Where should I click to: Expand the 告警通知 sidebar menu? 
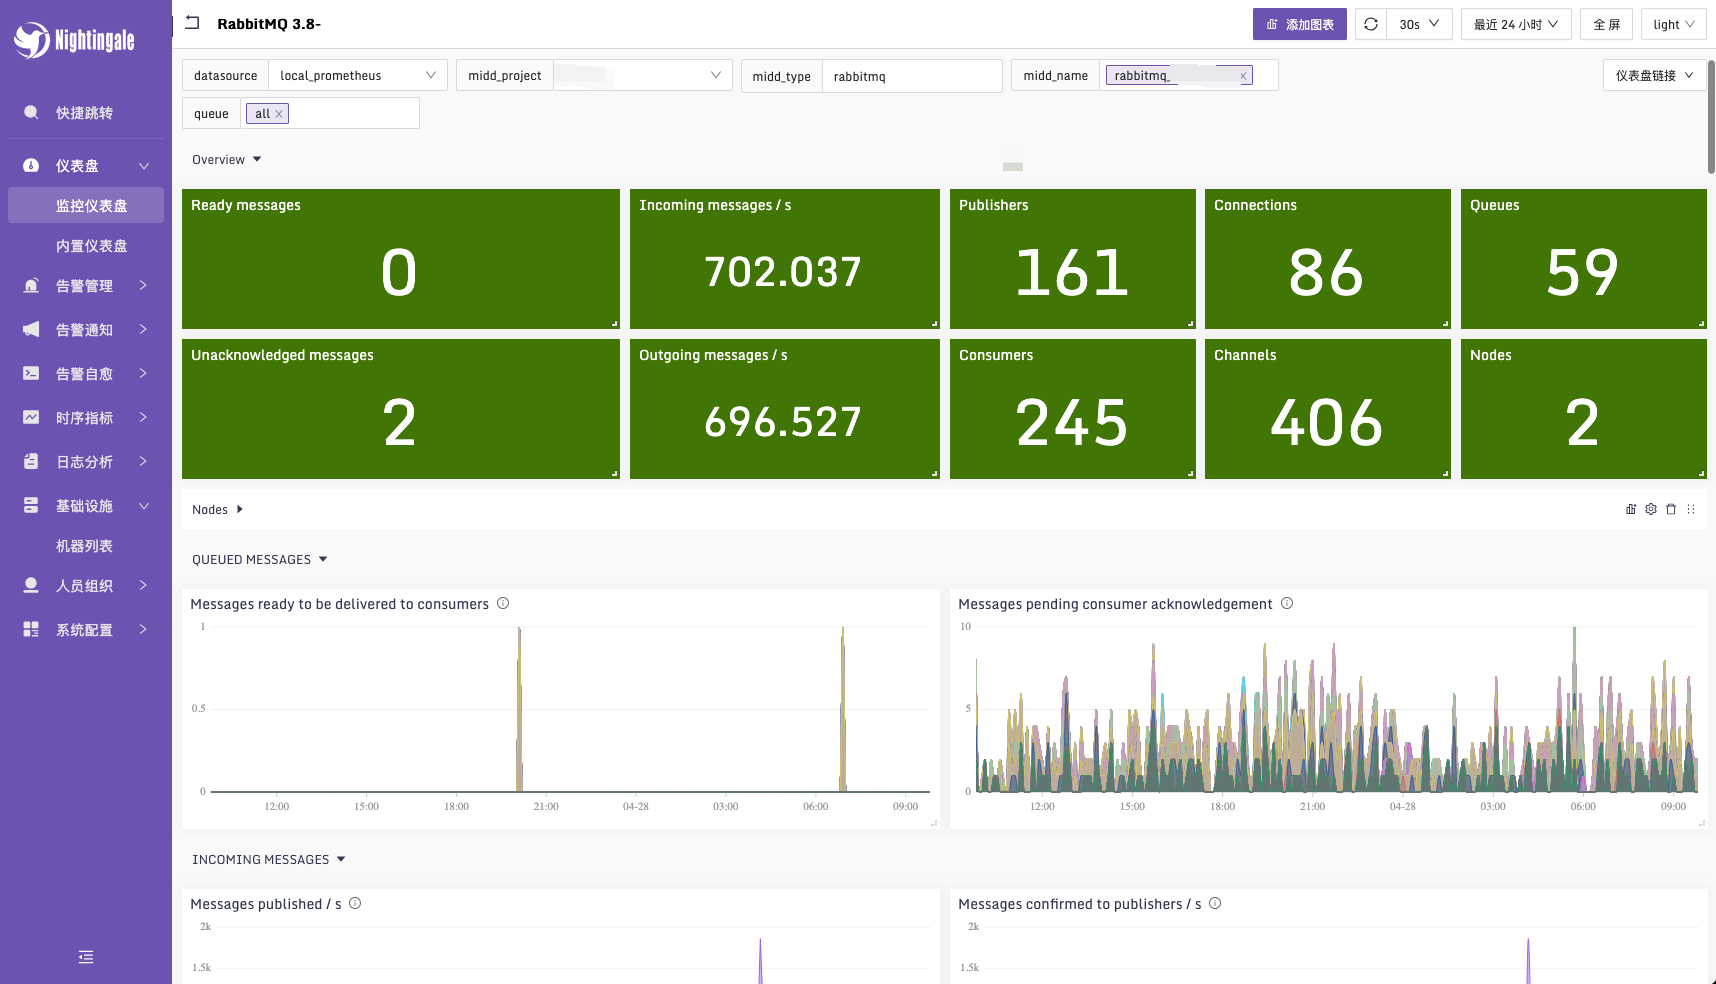point(86,329)
